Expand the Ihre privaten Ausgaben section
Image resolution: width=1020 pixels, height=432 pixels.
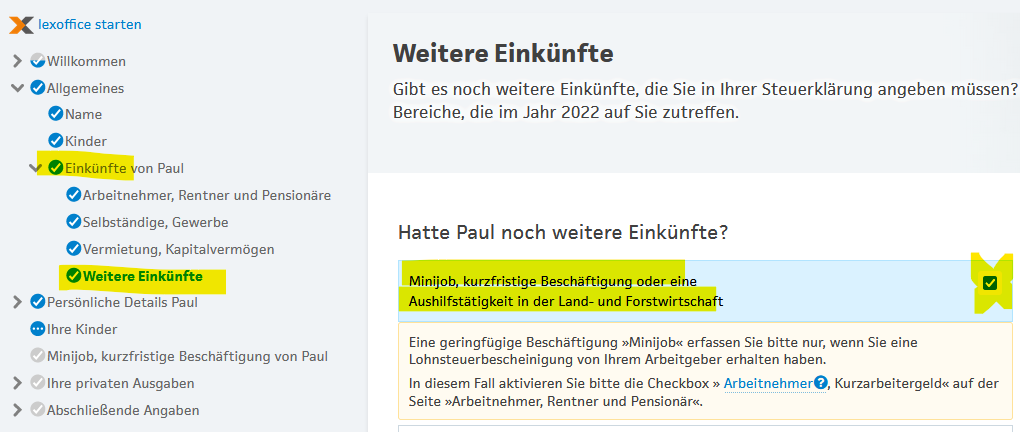coord(17,383)
